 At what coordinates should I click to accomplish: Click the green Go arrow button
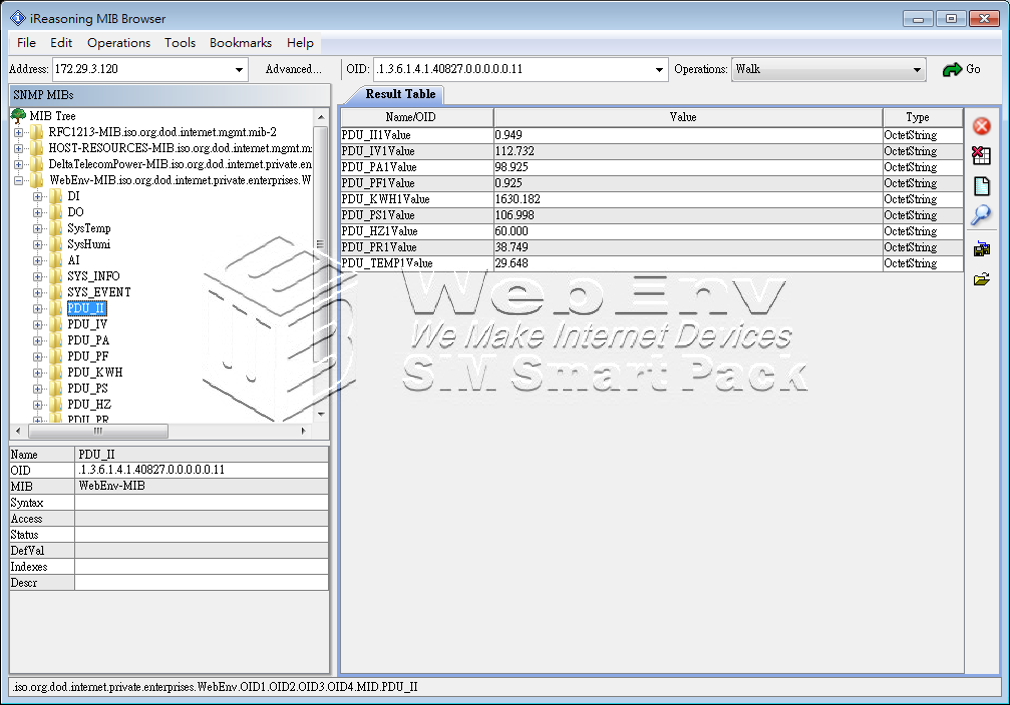(962, 70)
